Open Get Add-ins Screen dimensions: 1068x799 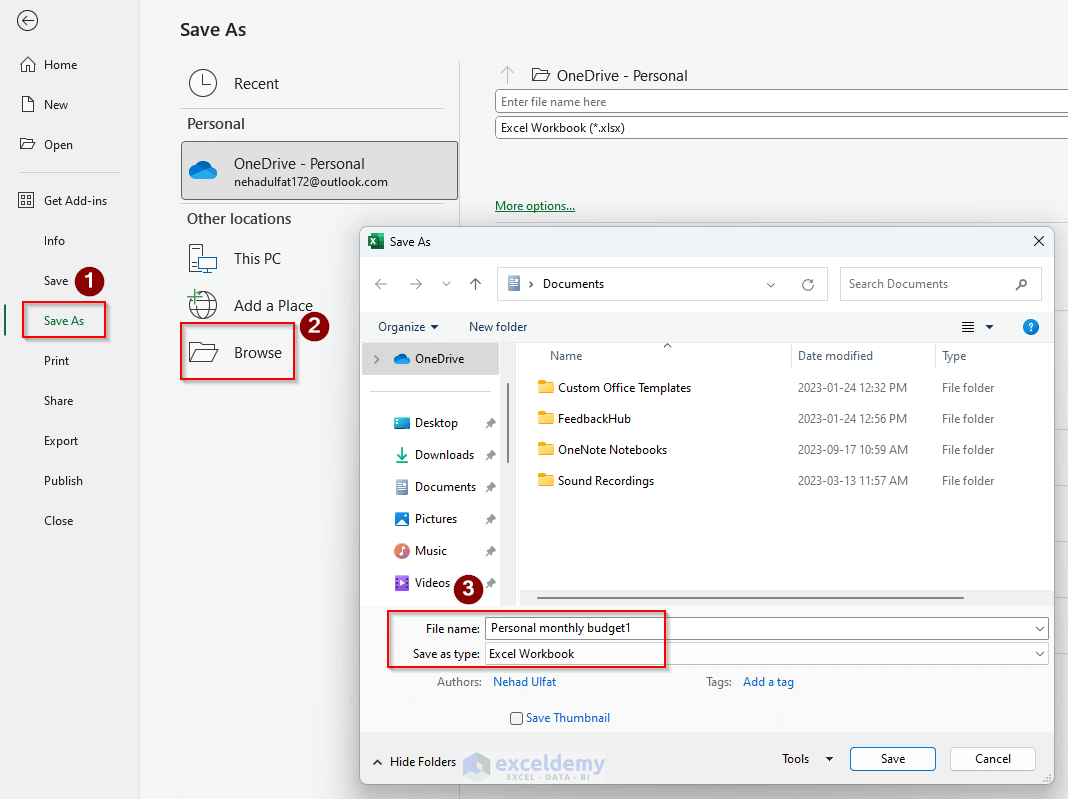62,200
